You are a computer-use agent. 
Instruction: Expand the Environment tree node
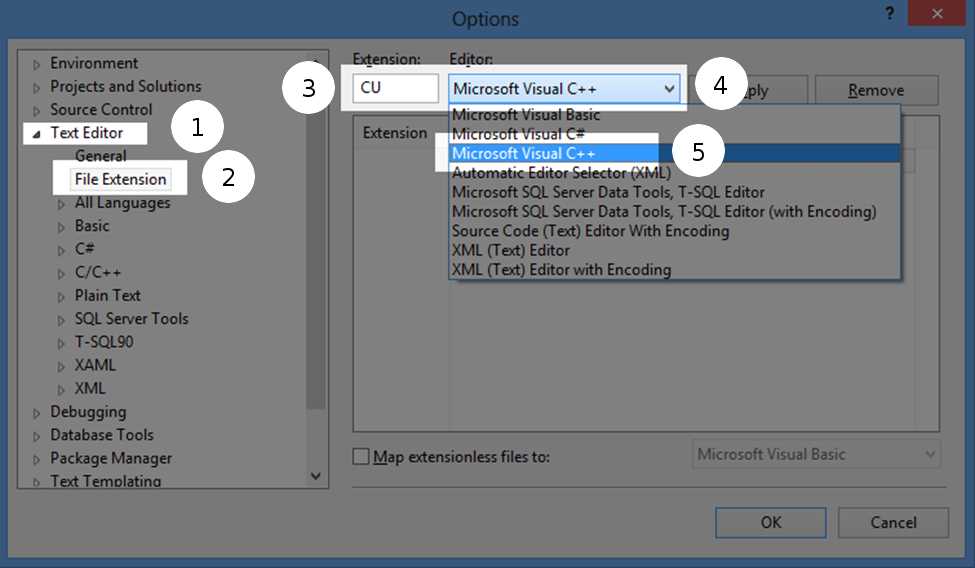coord(36,64)
